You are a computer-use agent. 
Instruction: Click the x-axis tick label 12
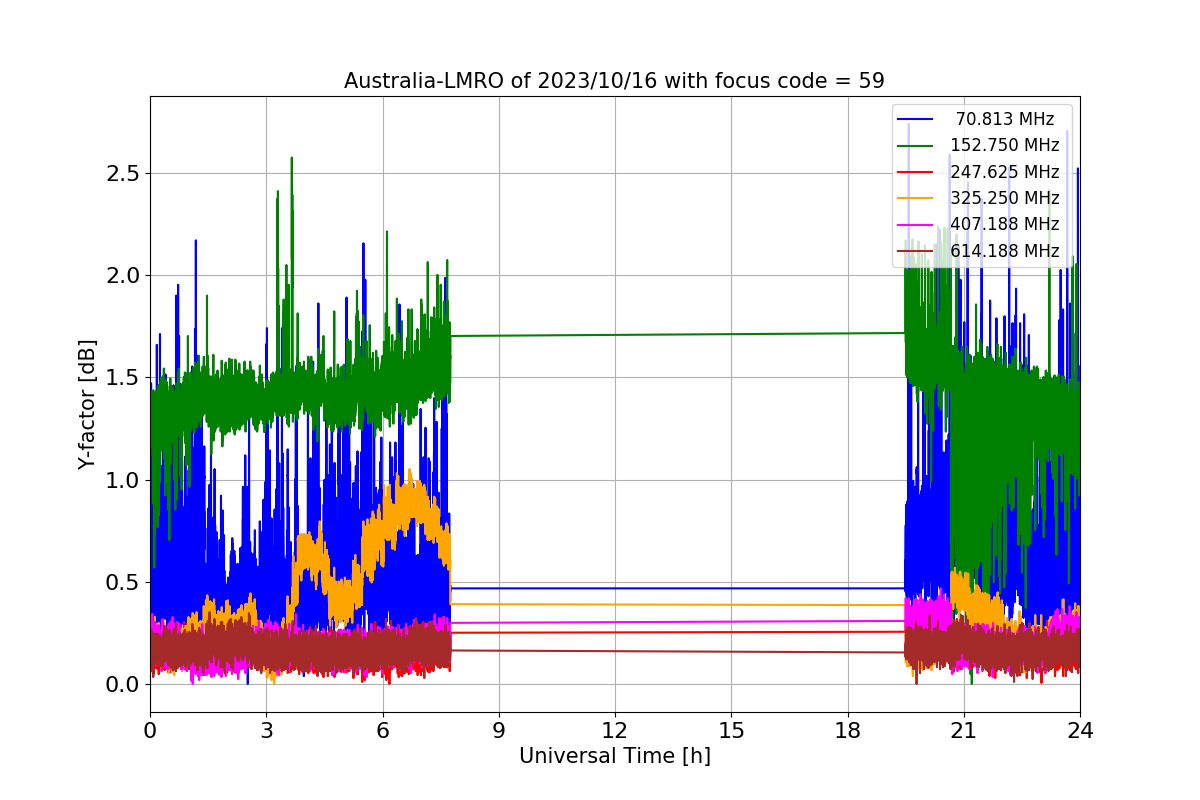[615, 730]
